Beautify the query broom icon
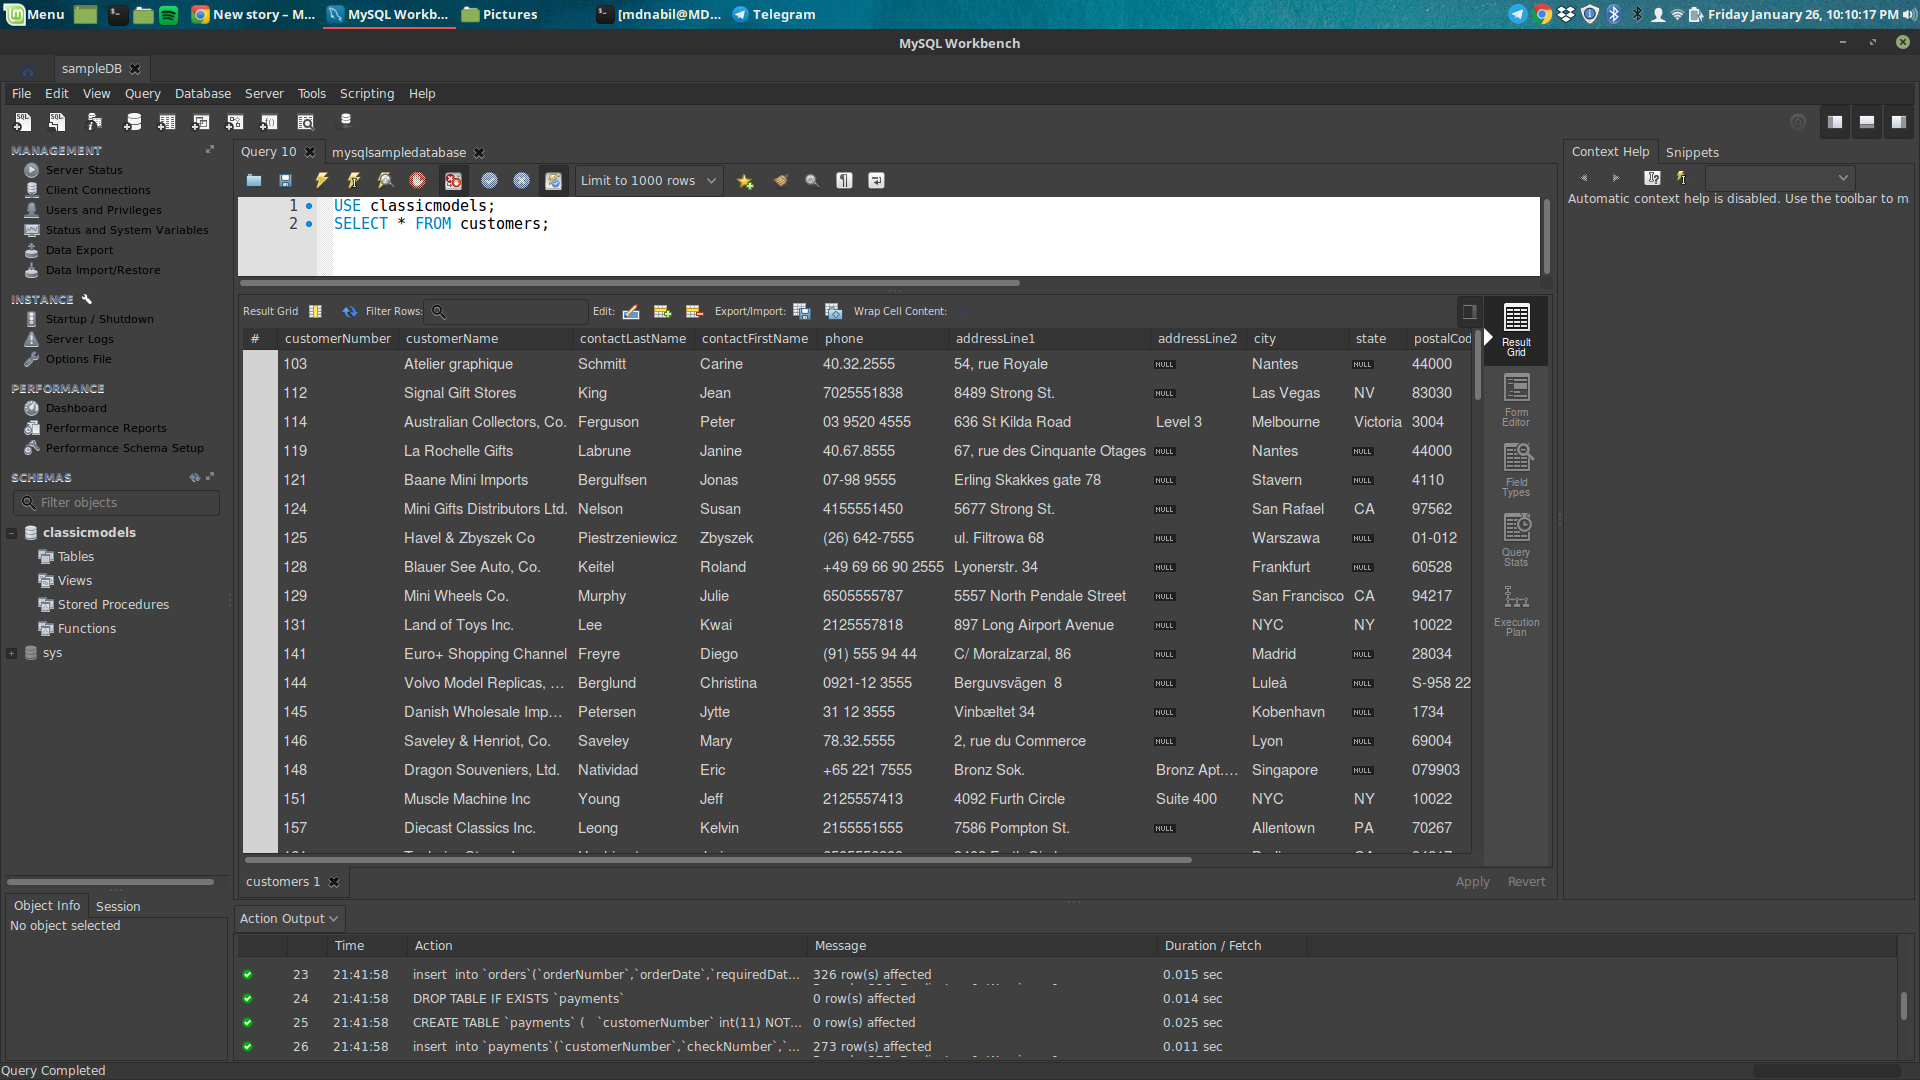 pos(781,181)
